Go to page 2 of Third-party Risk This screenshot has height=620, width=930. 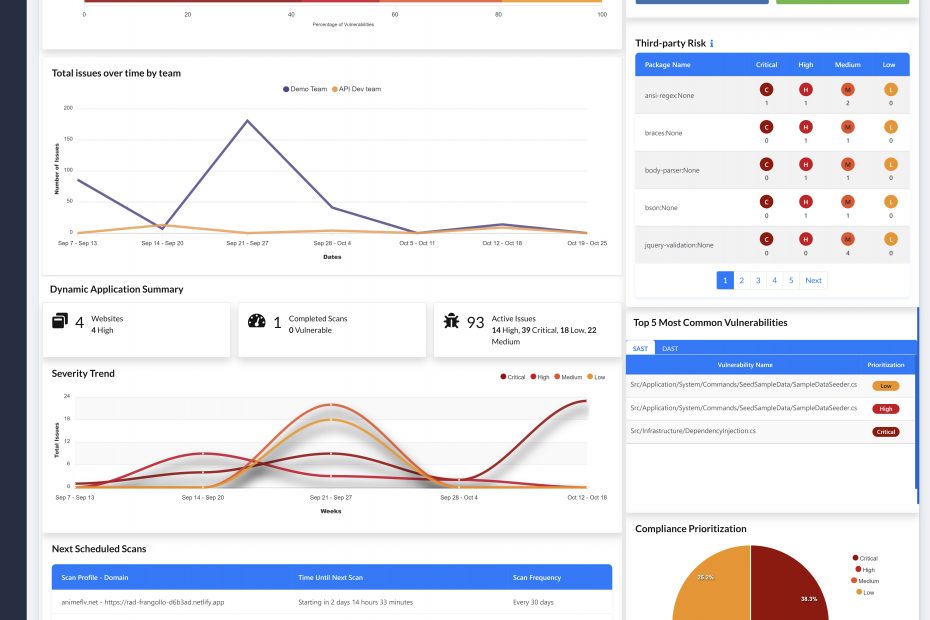tap(742, 280)
